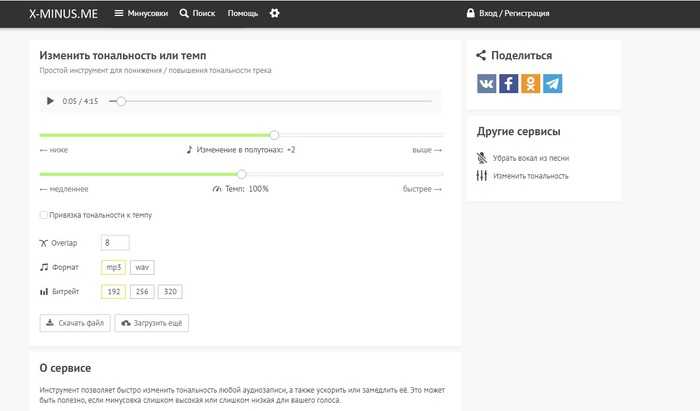The height and width of the screenshot is (411, 700).
Task: Click the share icon beside Поделиться
Action: tap(481, 55)
